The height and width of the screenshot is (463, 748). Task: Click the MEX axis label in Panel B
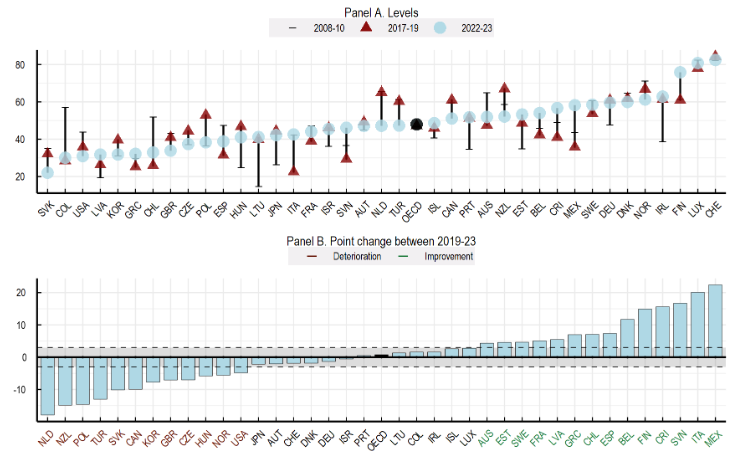pyautogui.click(x=714, y=438)
